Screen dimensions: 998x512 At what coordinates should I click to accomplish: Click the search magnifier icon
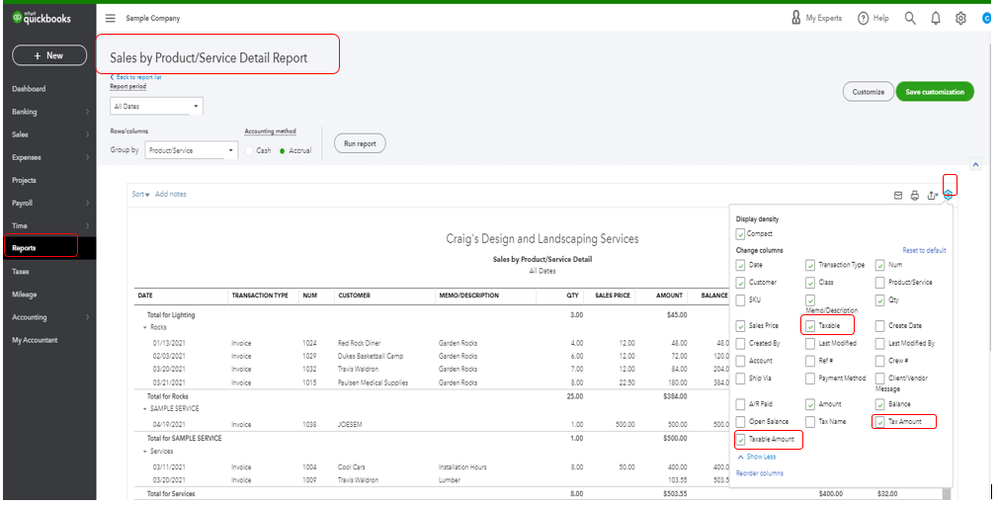coord(909,18)
